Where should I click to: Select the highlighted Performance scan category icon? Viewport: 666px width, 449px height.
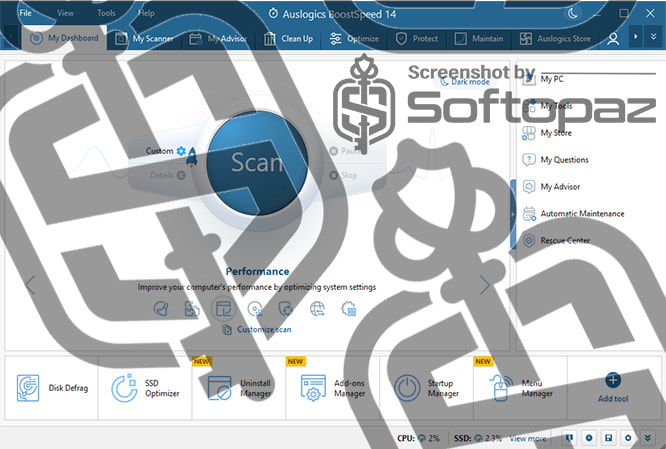tap(223, 308)
